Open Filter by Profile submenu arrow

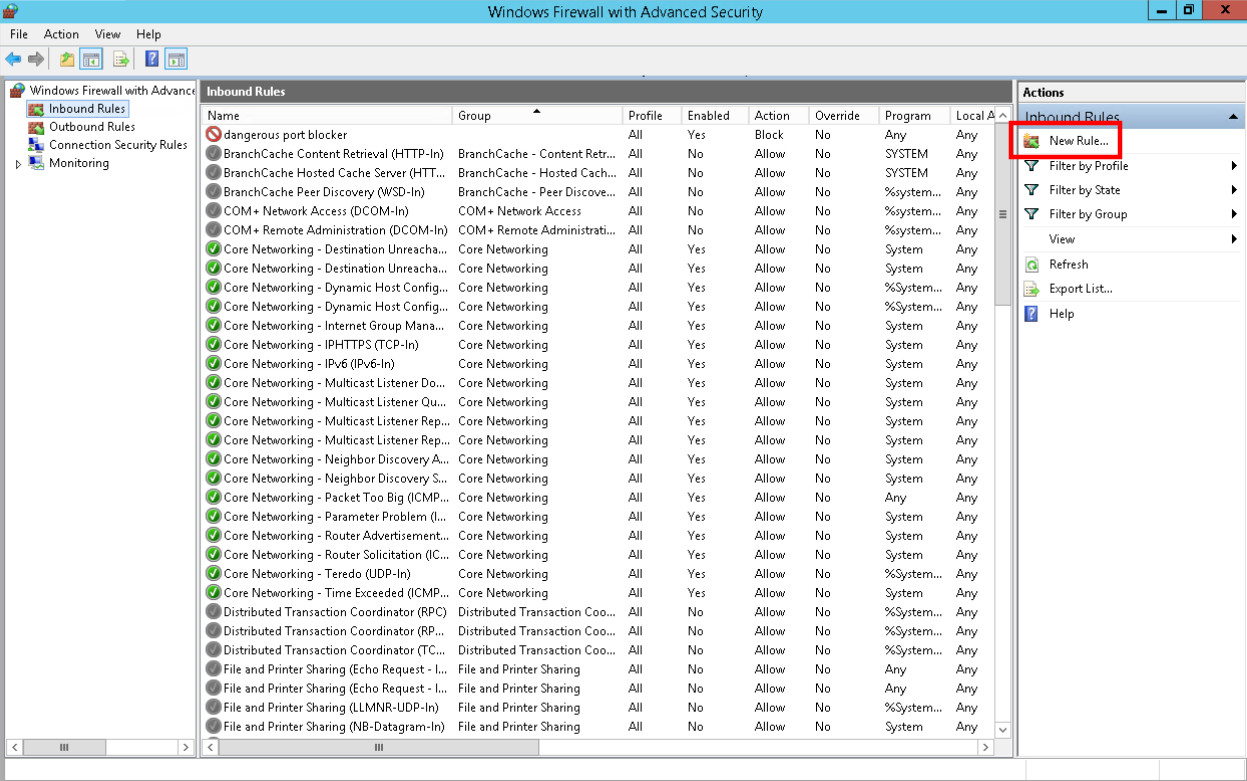pos(1235,166)
